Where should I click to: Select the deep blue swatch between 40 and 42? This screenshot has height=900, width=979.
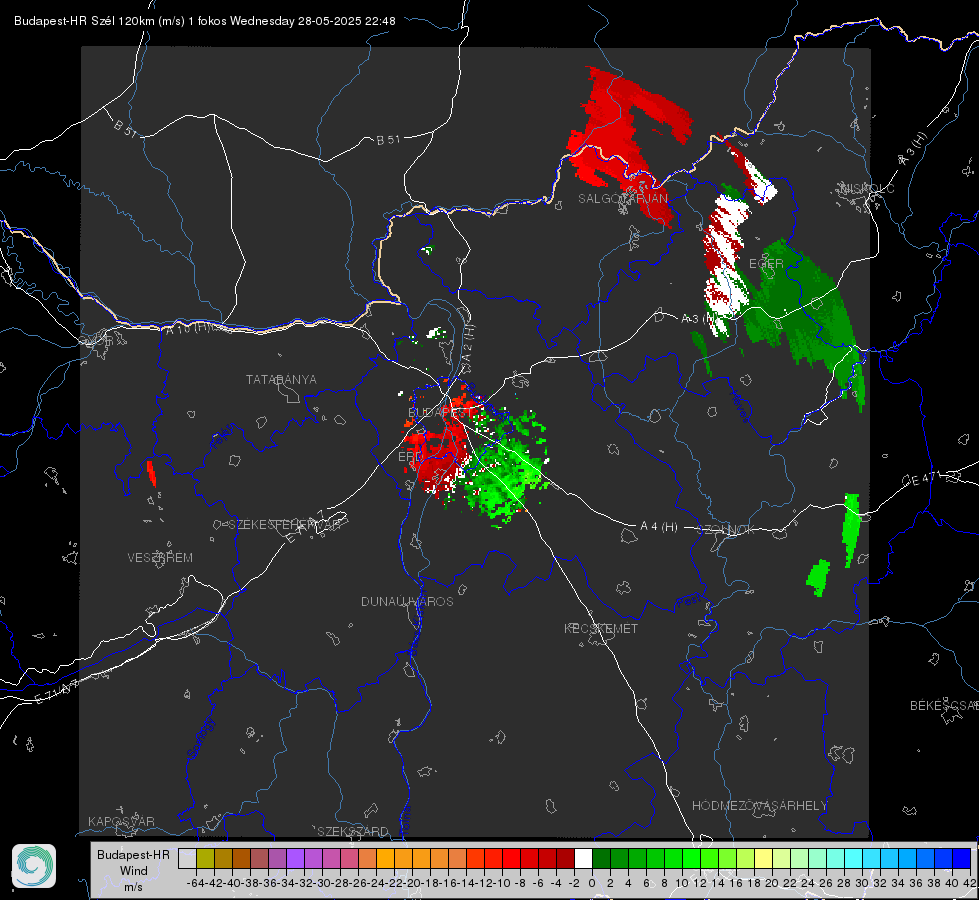click(962, 858)
